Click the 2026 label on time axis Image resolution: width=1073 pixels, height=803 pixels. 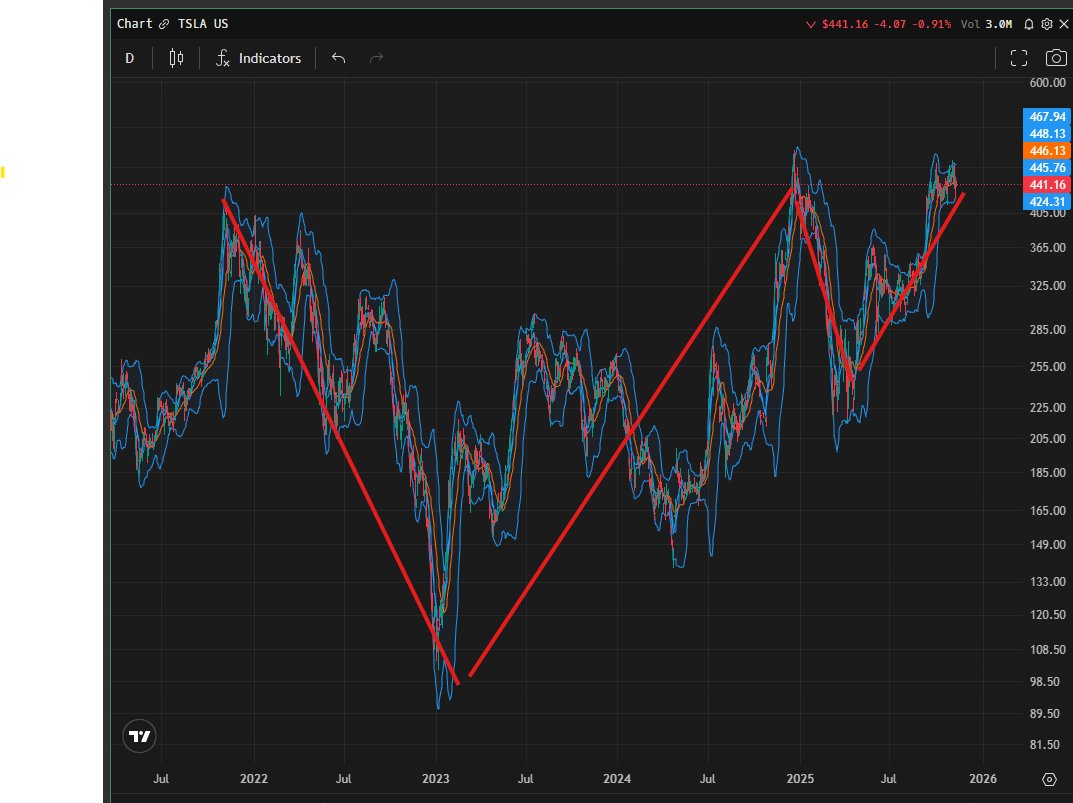click(983, 778)
